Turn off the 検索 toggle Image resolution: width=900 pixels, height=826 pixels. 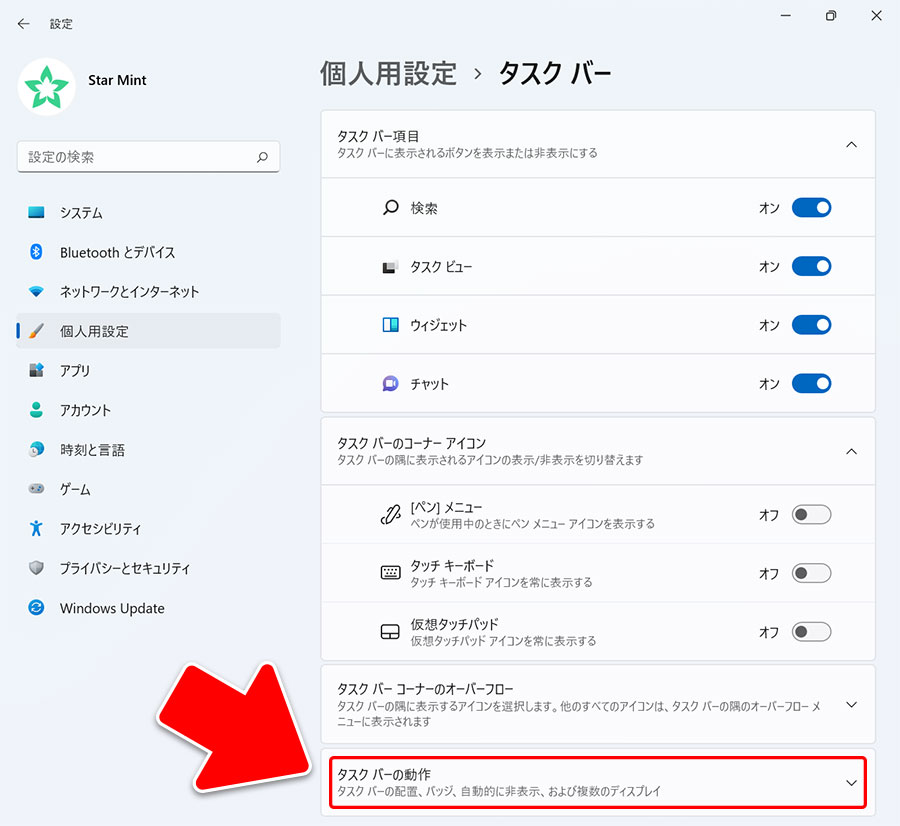click(x=811, y=208)
